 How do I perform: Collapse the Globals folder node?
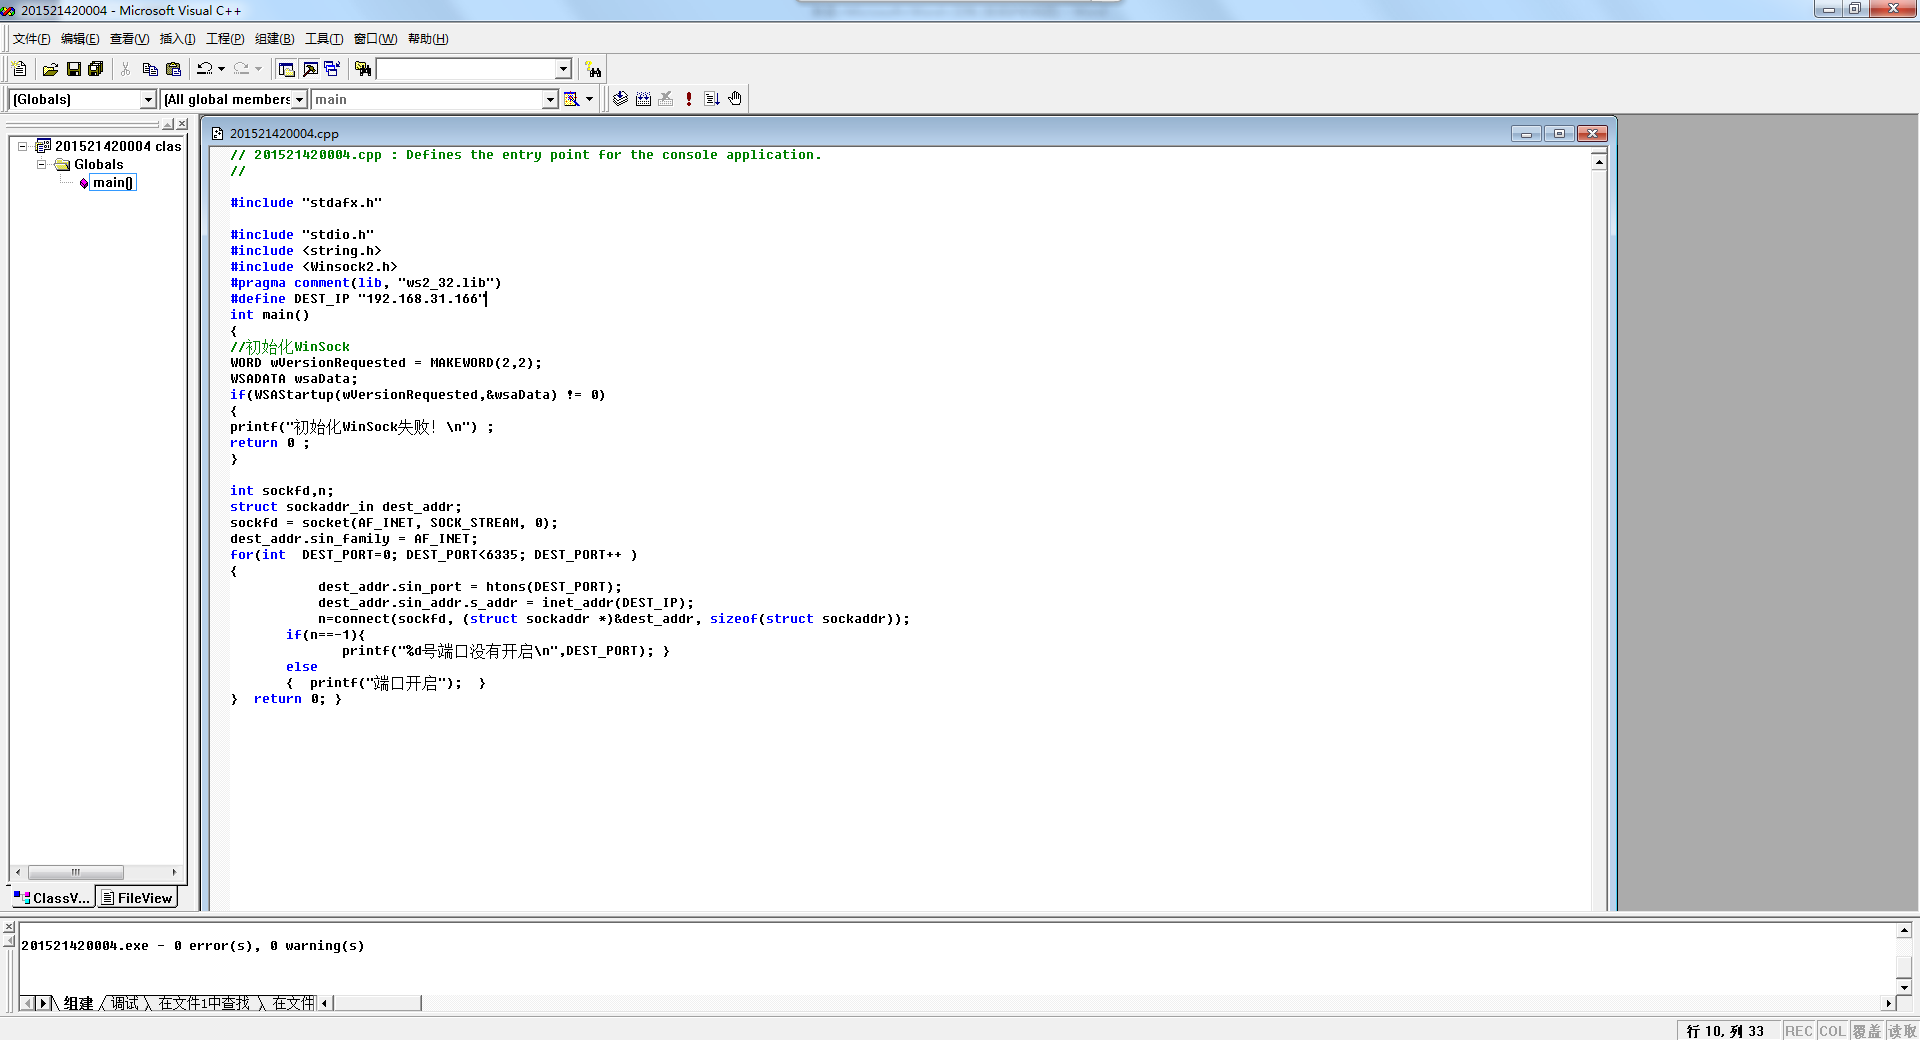42,164
